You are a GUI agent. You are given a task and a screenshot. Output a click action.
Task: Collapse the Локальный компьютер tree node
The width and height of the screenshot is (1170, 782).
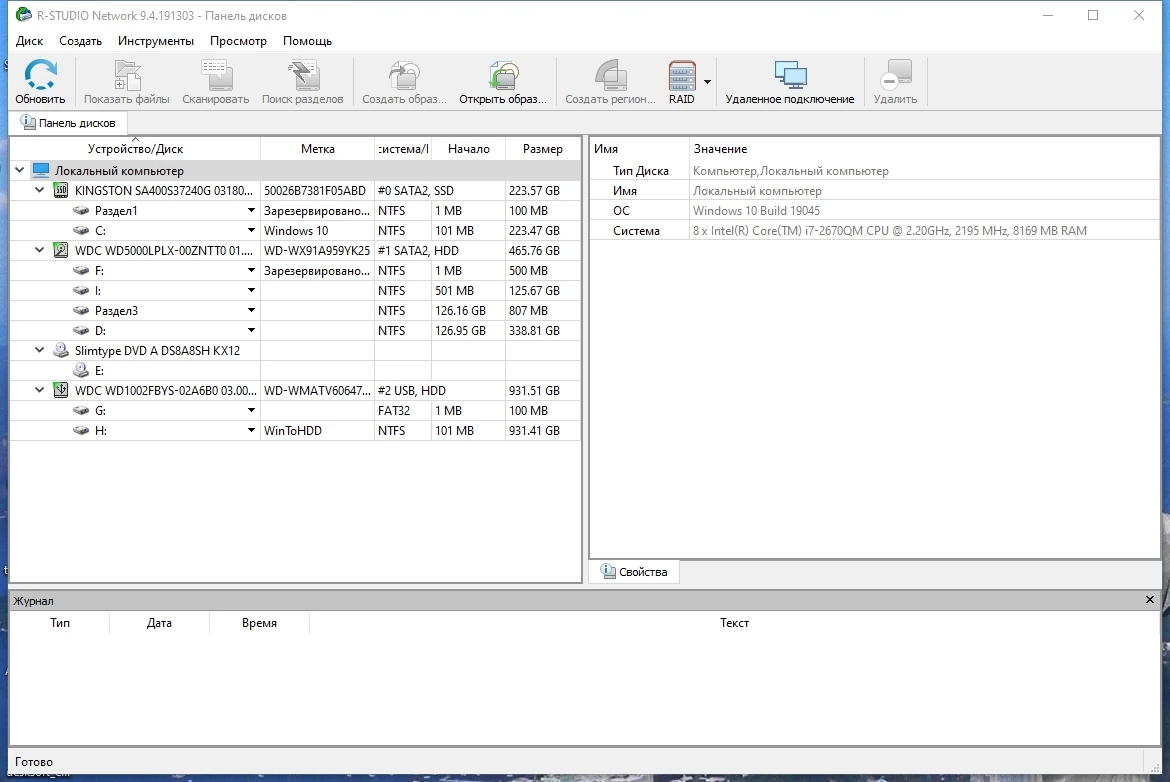tap(20, 170)
